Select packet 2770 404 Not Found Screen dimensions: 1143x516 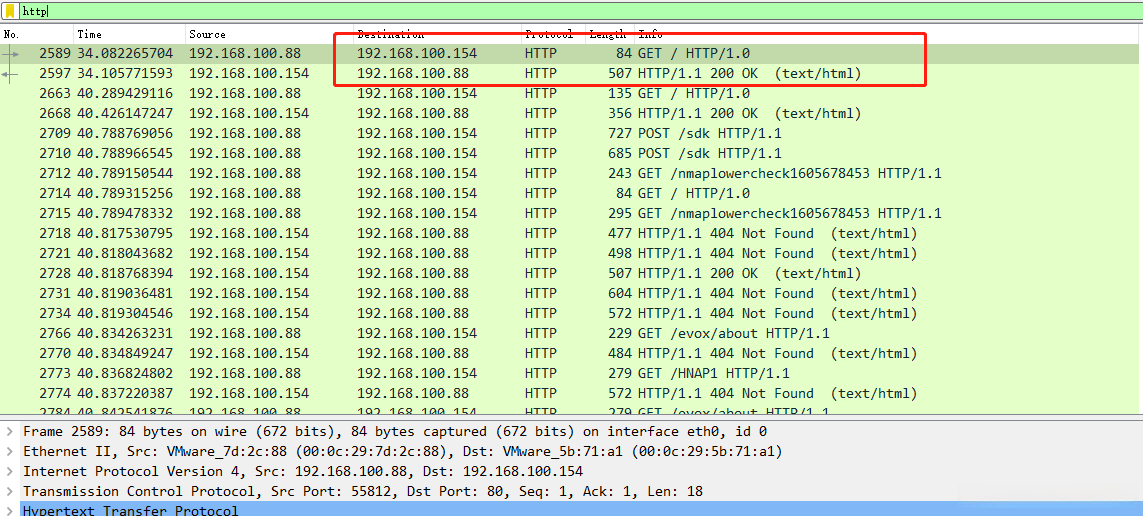(570, 353)
